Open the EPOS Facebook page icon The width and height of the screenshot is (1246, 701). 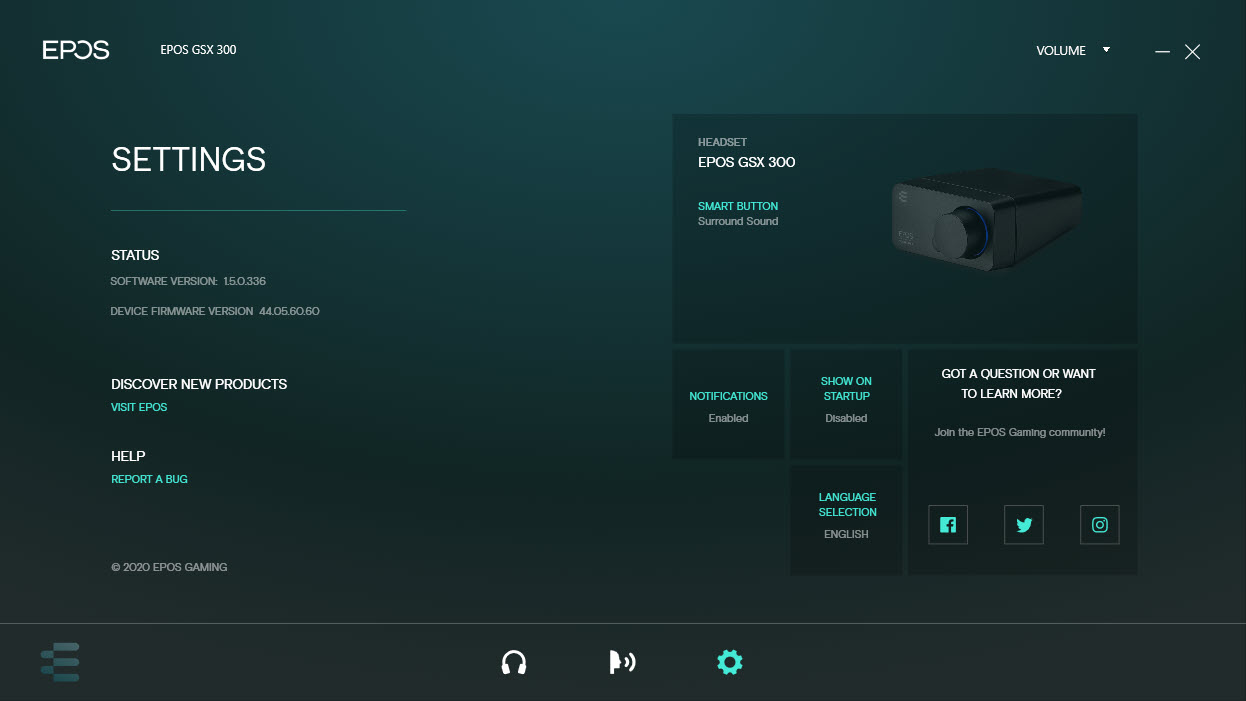tap(948, 525)
